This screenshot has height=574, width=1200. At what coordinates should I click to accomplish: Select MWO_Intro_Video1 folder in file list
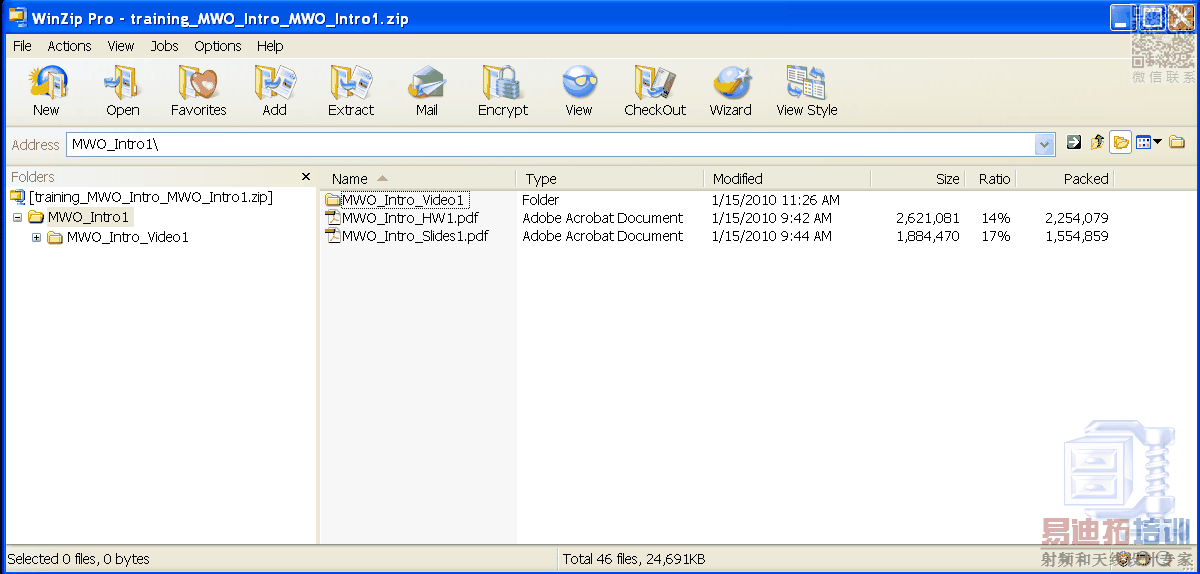click(x=403, y=200)
